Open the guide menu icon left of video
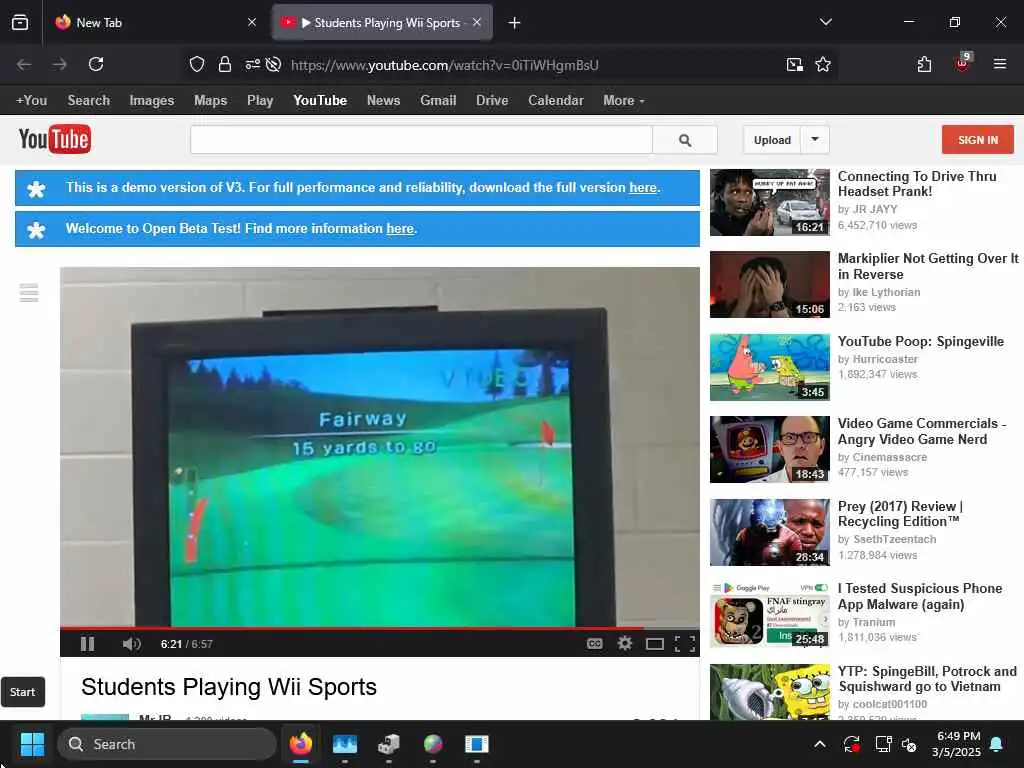 29,293
